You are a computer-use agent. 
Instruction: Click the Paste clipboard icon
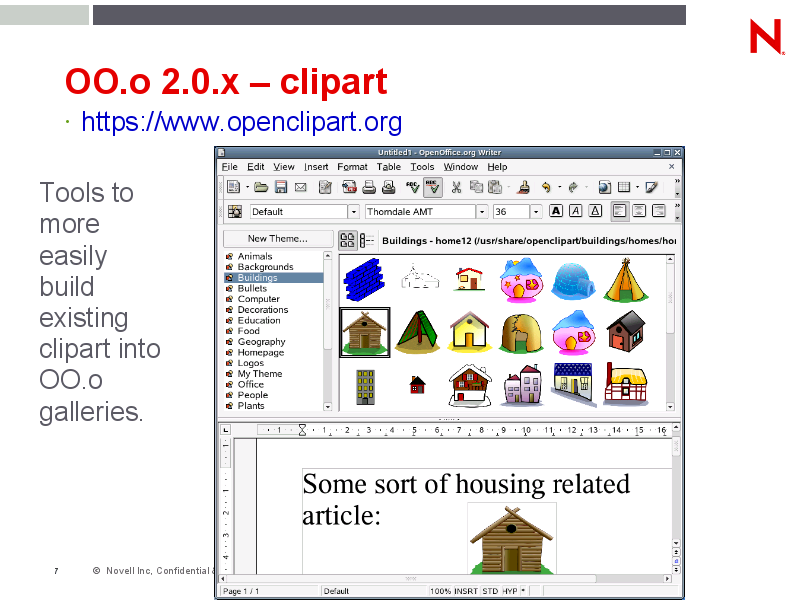tap(495, 187)
